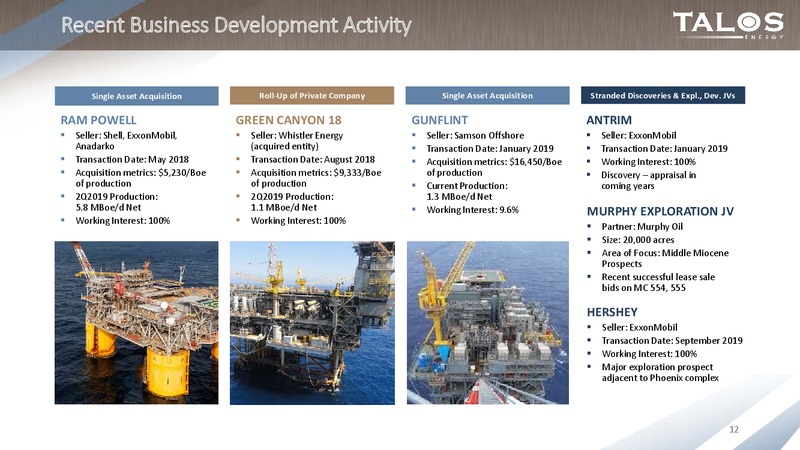The width and height of the screenshot is (800, 450).
Task: Click 'Acquisition metrics: $5,230/Boe' line
Action: [141, 172]
